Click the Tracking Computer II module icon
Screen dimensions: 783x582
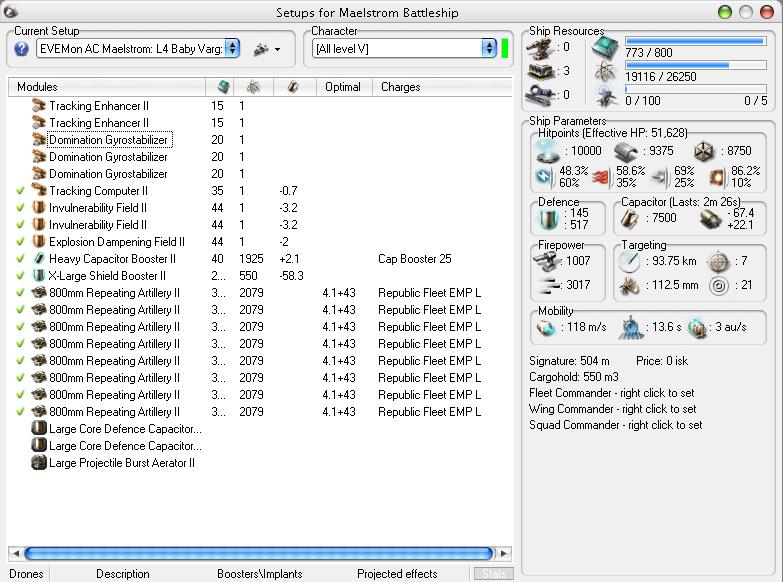pos(38,190)
